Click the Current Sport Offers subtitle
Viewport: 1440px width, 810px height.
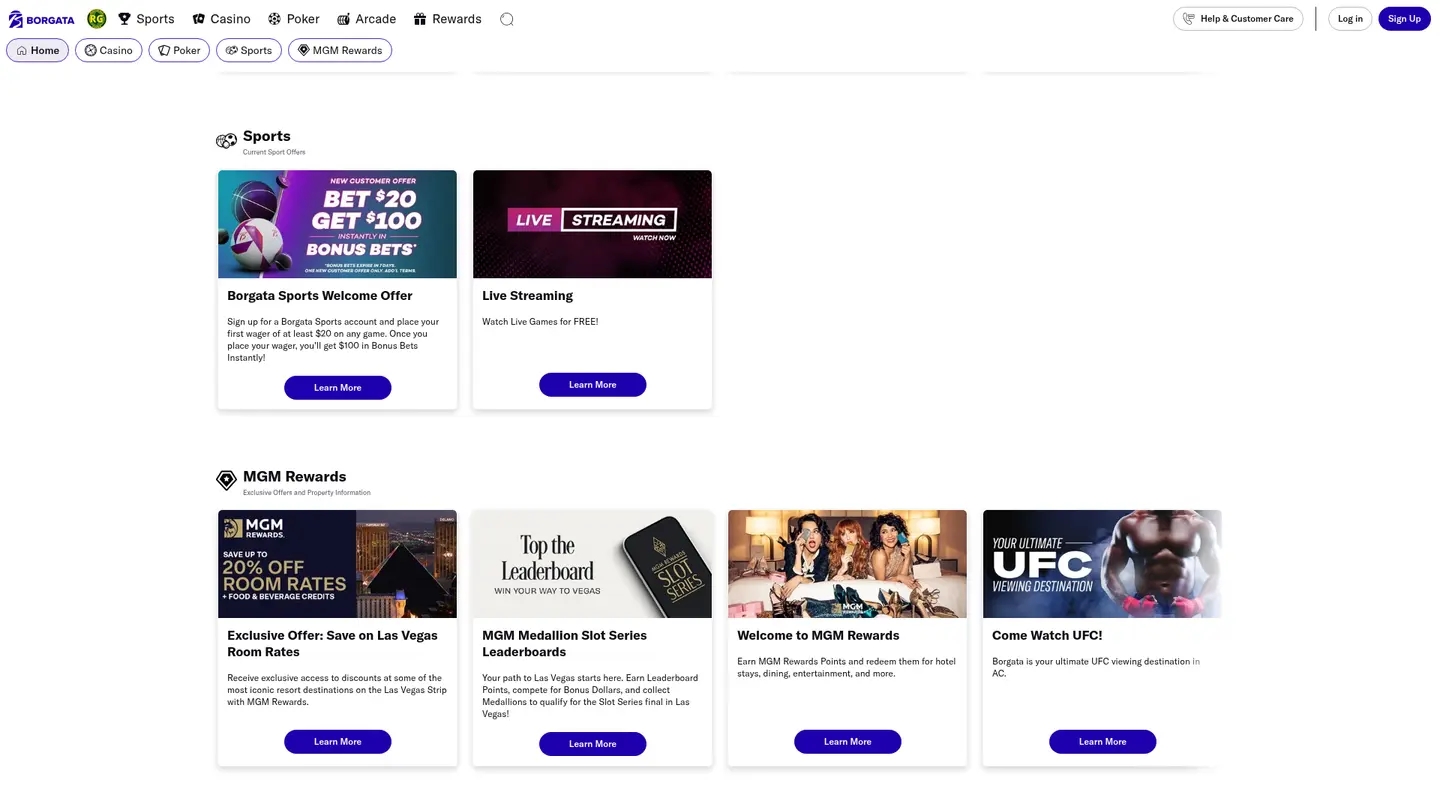[x=274, y=153]
